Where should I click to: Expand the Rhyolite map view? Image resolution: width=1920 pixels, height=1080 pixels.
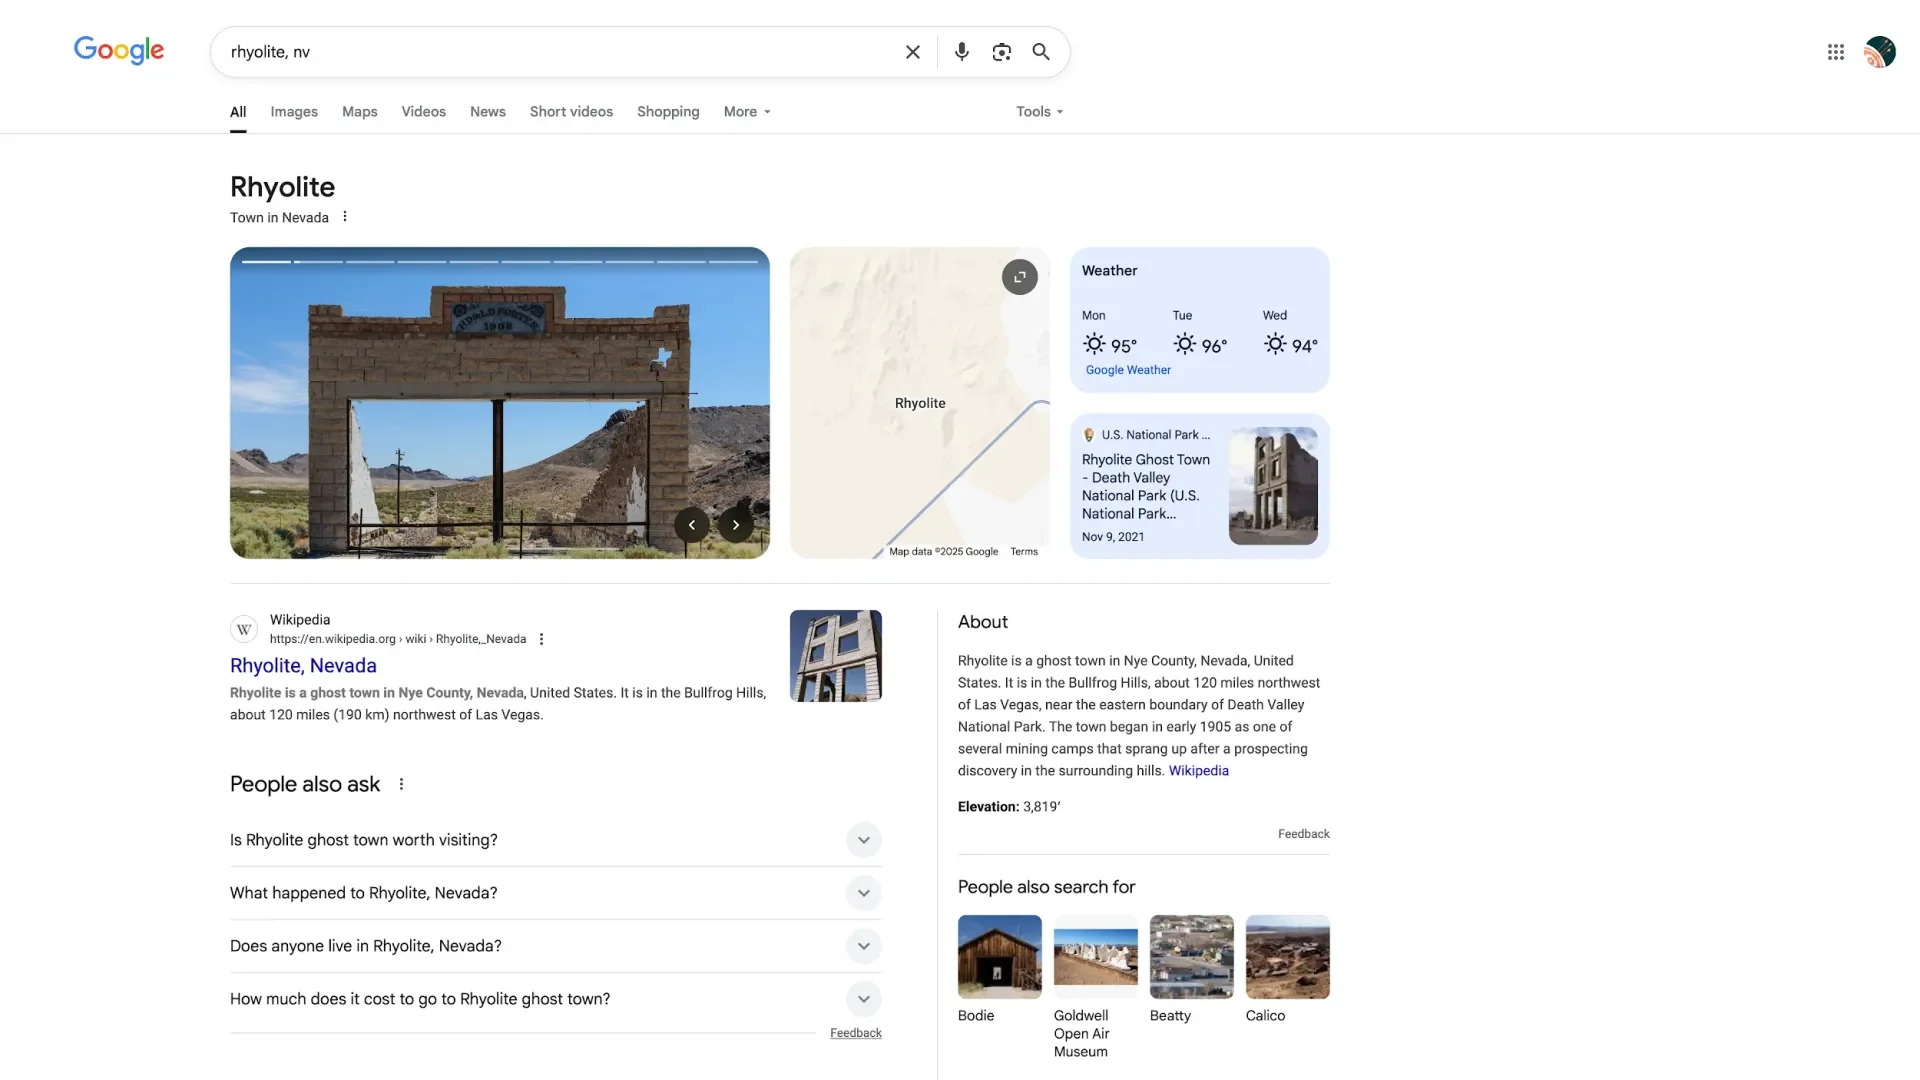pyautogui.click(x=1019, y=277)
